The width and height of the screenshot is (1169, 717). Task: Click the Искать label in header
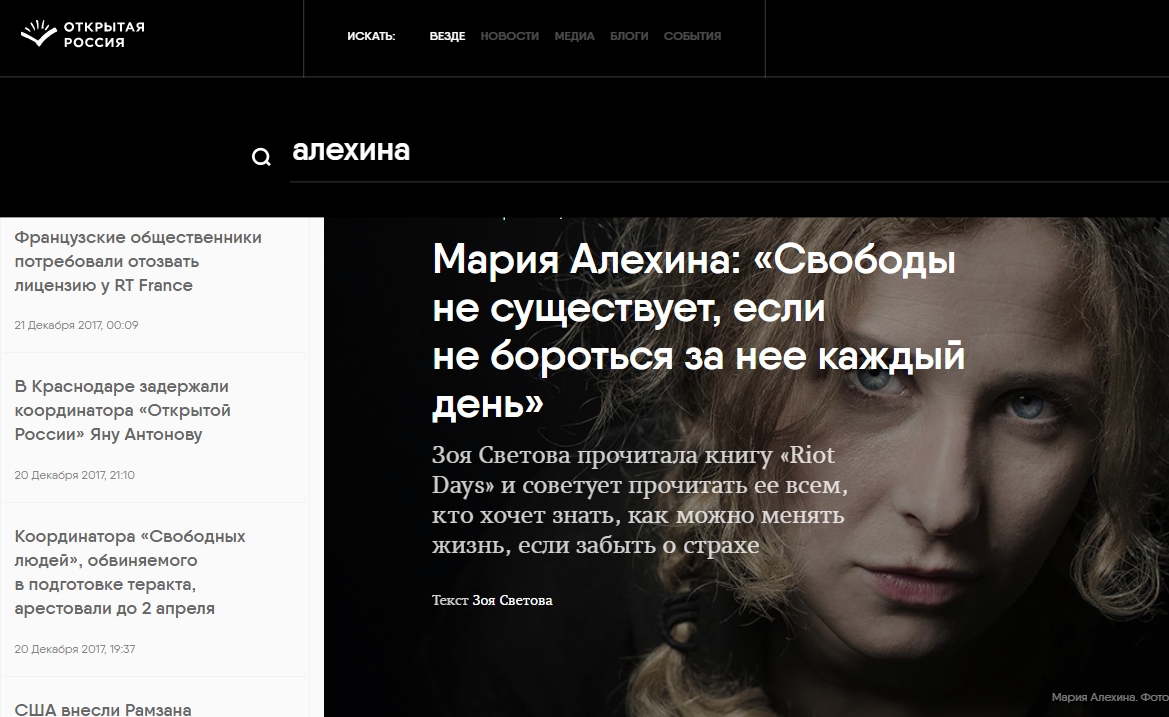[371, 36]
